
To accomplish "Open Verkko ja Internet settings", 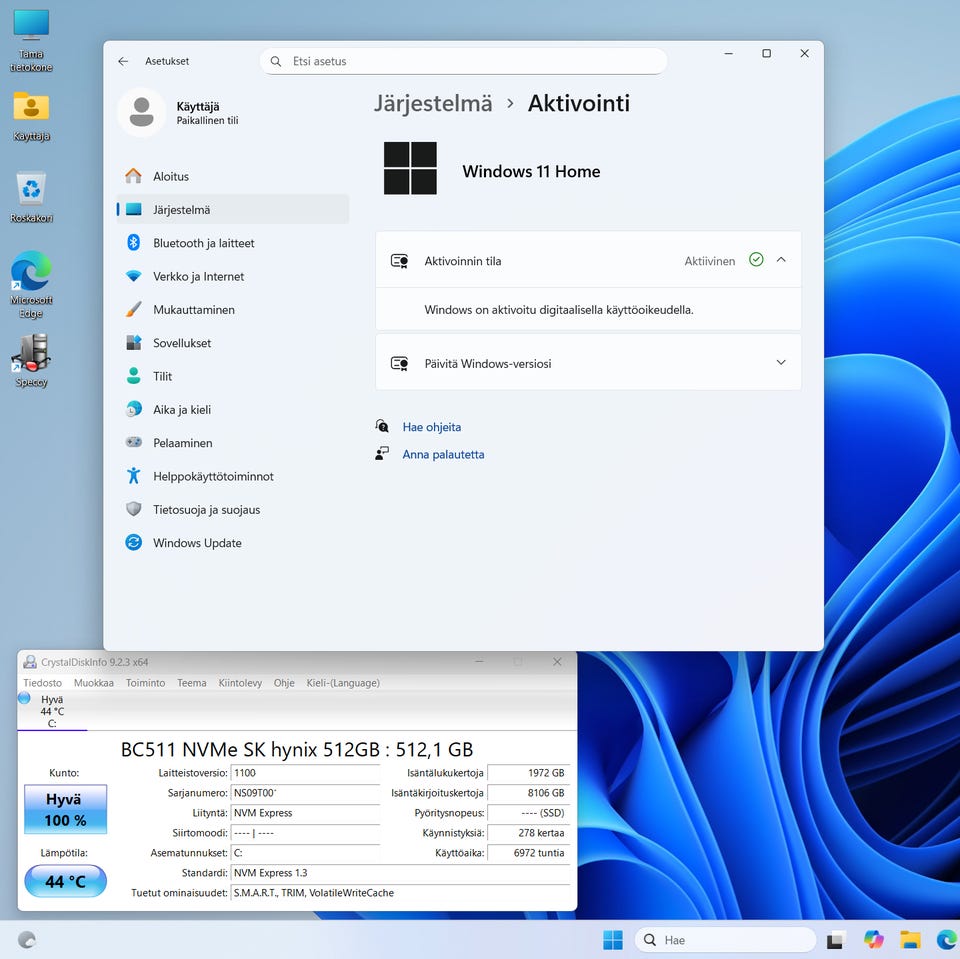I will [x=198, y=276].
